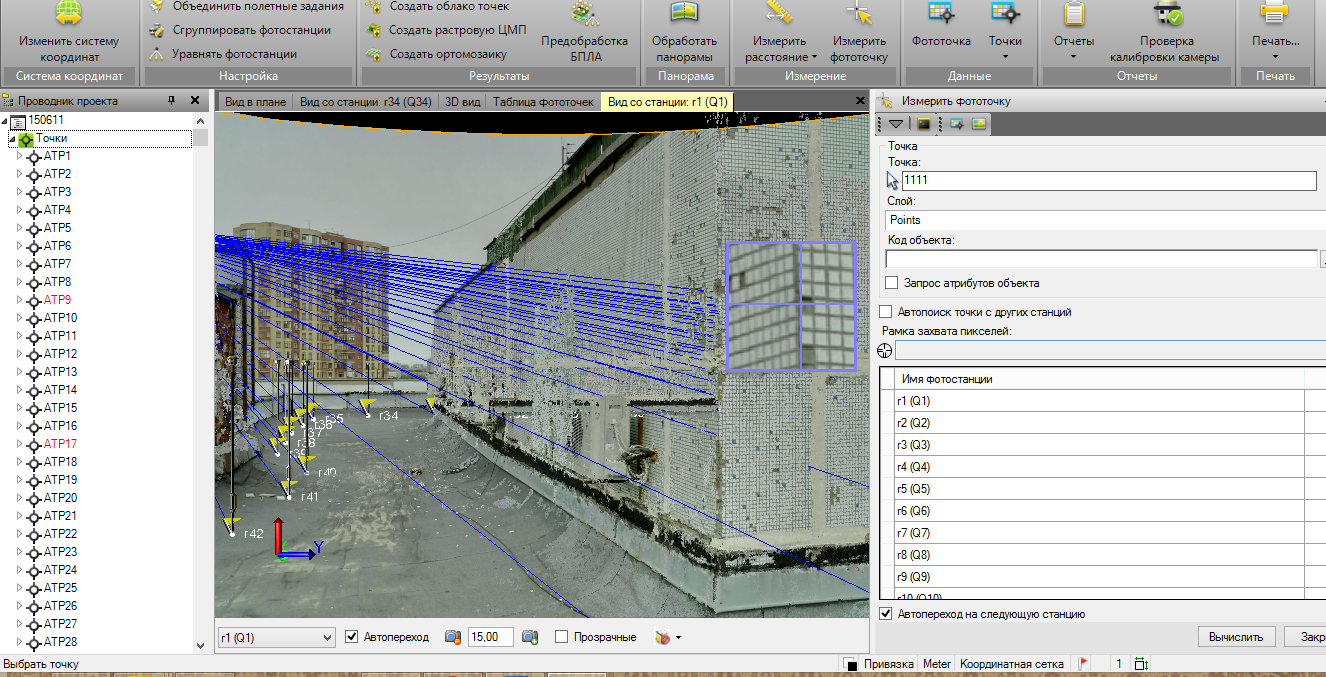Enable the Прозрачные checkbox
Viewport: 1326px width, 677px height.
[562, 637]
